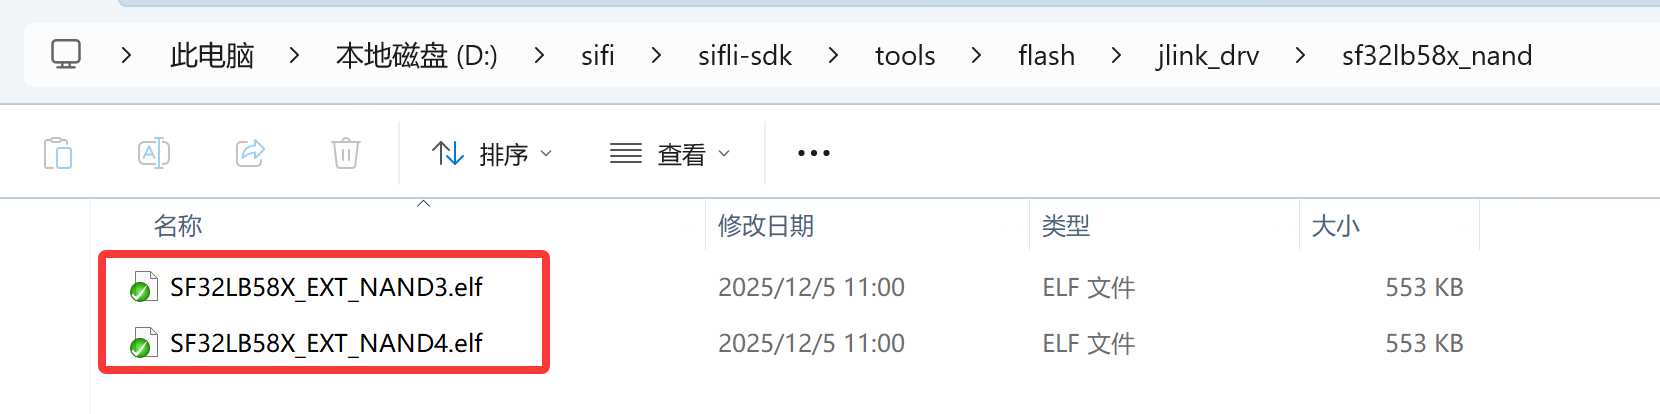1660x414 pixels.
Task: Expand the chevron after 此电脑
Action: point(294,56)
